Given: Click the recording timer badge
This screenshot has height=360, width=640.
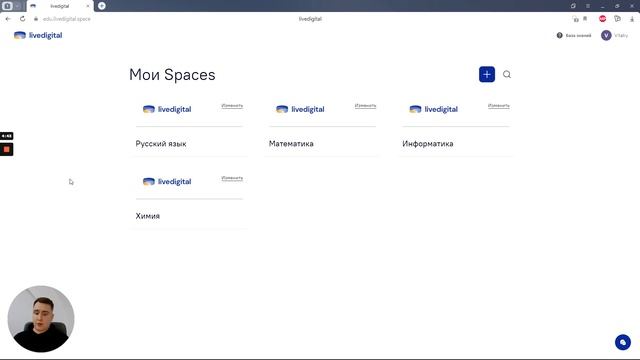Looking at the screenshot, I should tap(7, 136).
